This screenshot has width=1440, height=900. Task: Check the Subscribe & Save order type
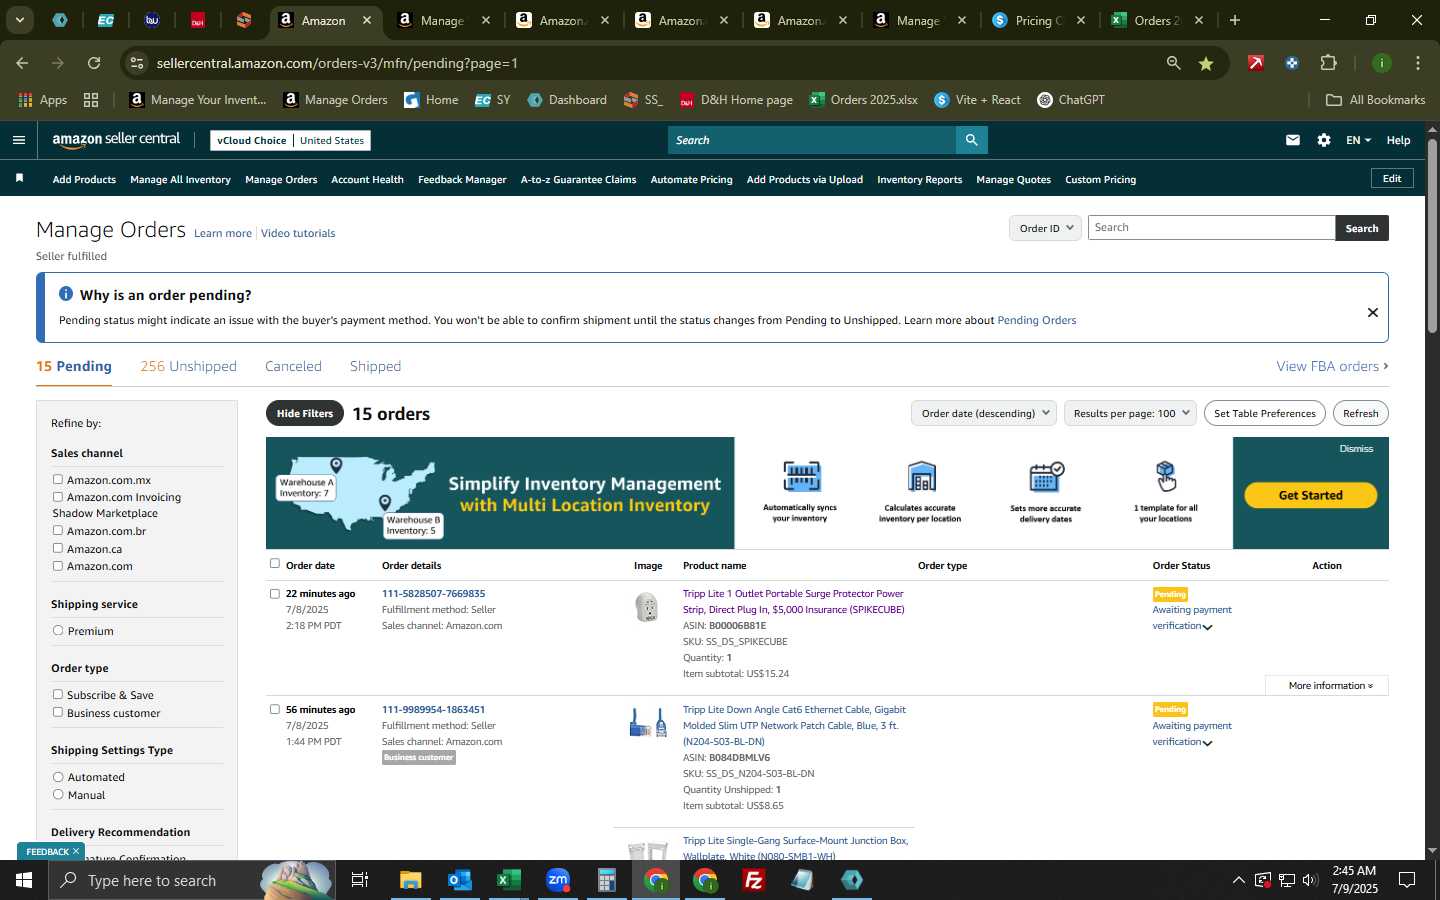[58, 695]
